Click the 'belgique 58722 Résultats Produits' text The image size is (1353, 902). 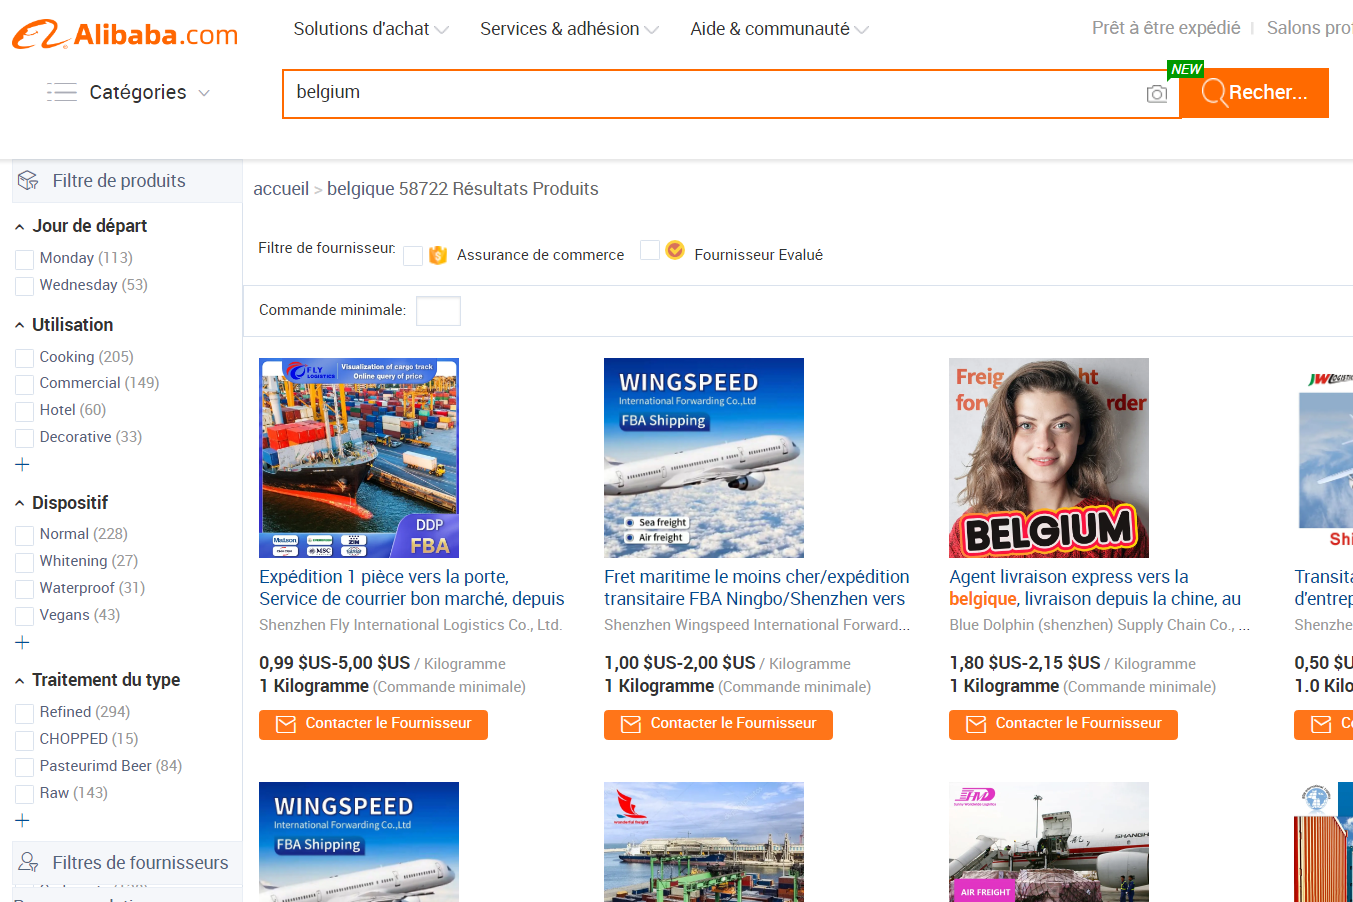[x=463, y=189]
